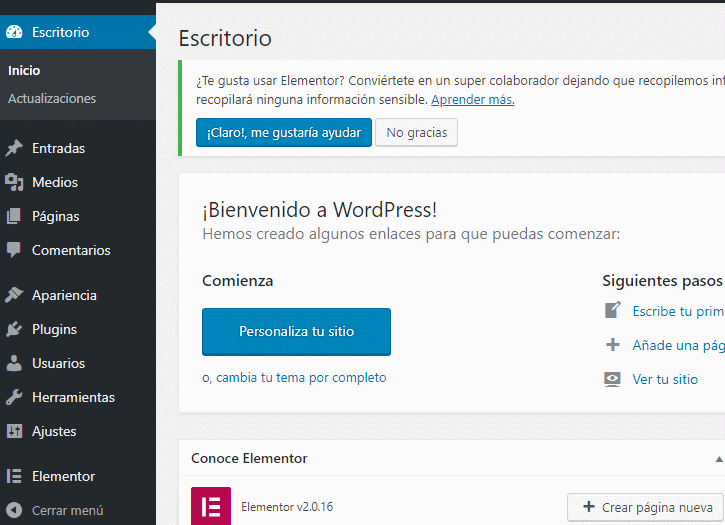Click the Plugins plug icon
The image size is (725, 525).
[x=14, y=329]
